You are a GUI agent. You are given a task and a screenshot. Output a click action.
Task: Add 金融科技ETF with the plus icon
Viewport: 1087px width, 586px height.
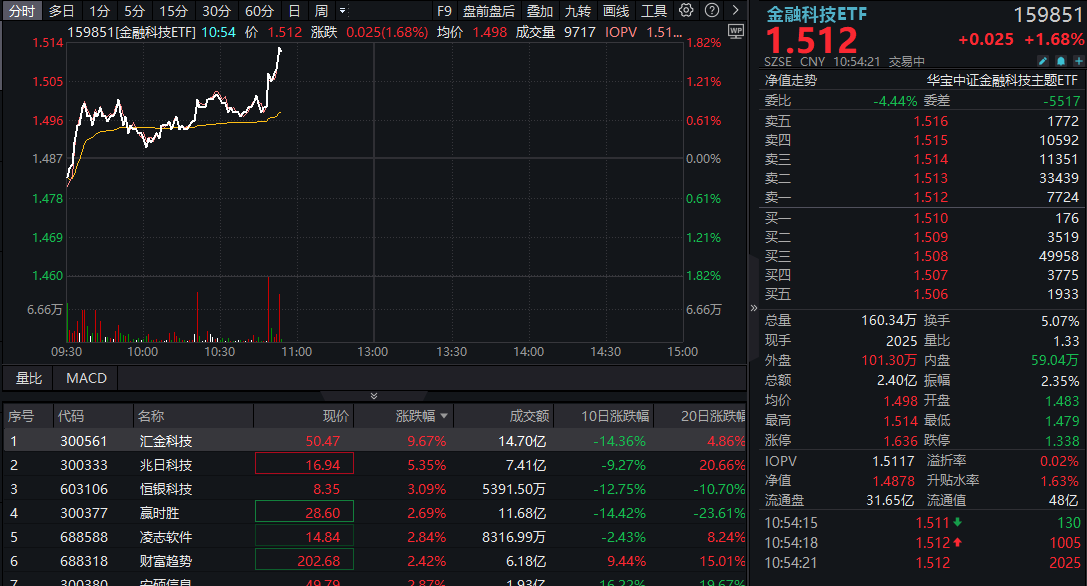click(x=1079, y=60)
